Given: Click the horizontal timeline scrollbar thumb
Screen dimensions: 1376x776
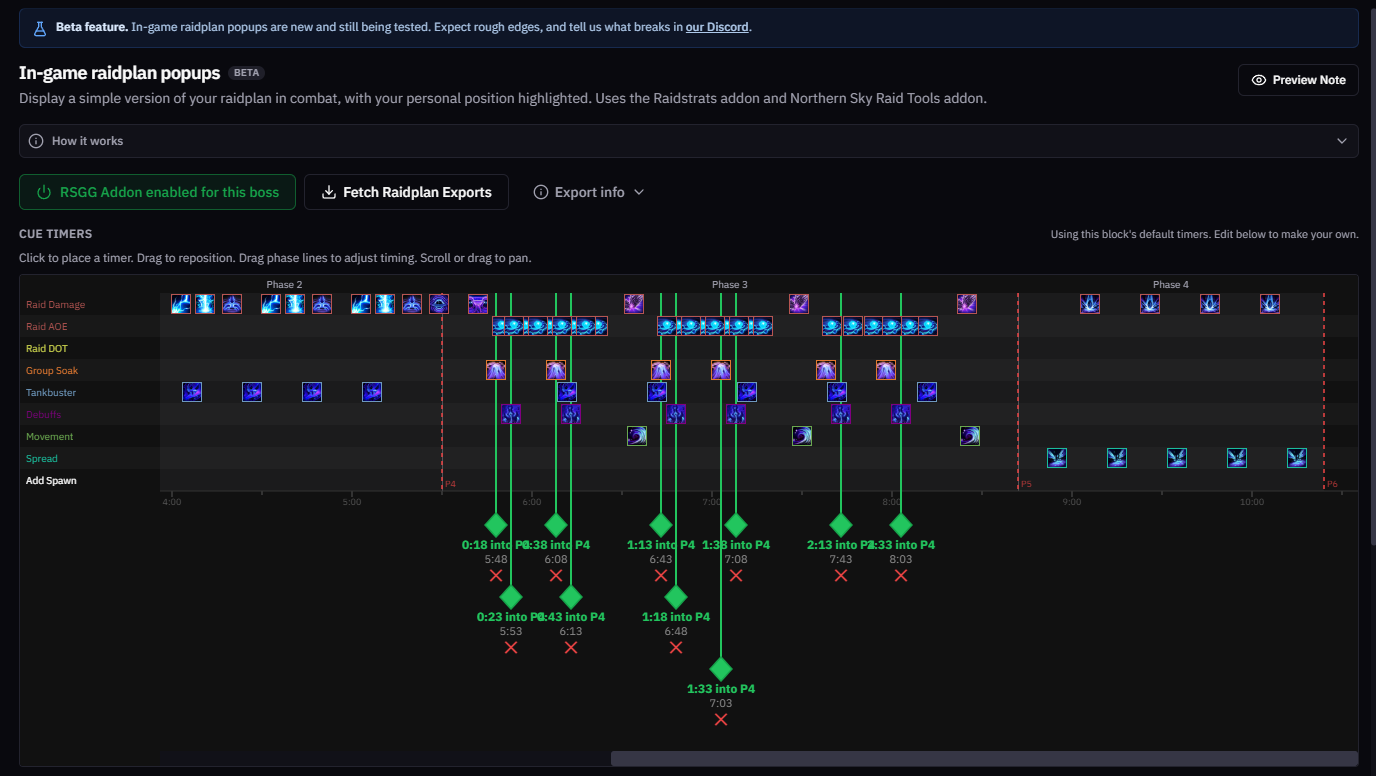Looking at the screenshot, I should (984, 759).
